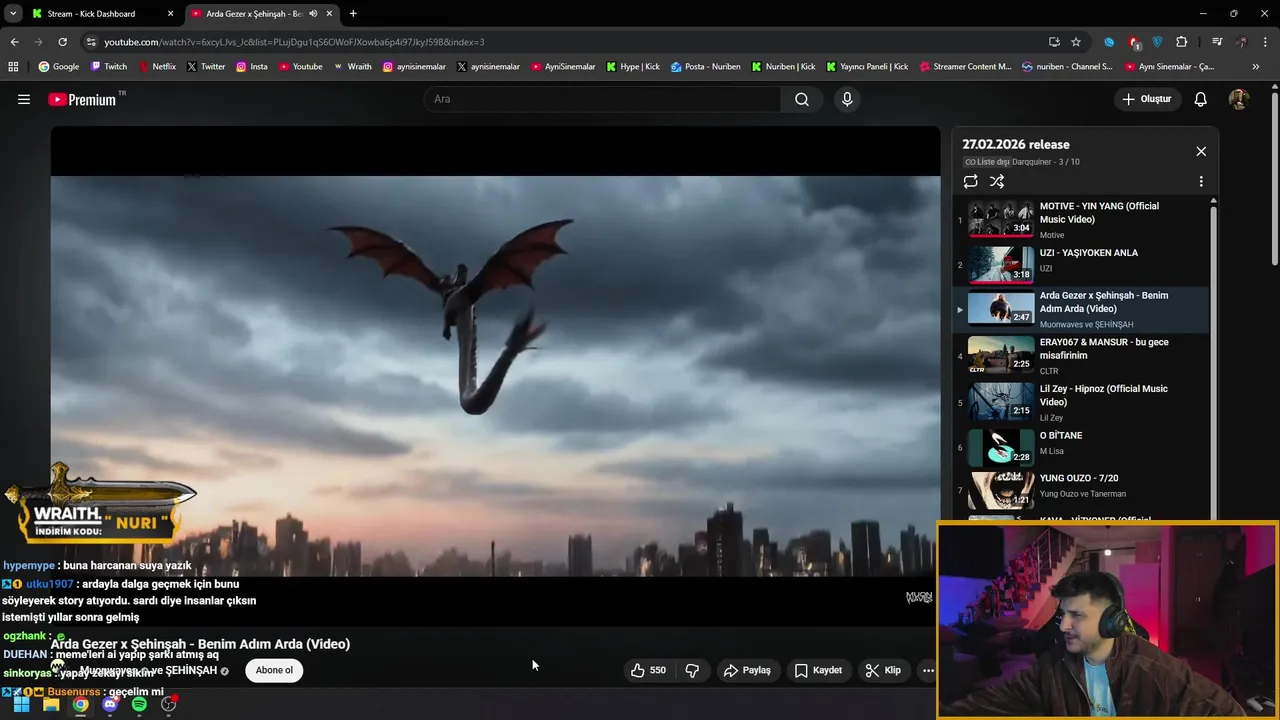Select O Bİ'TANE by M Lisa
This screenshot has height=720, width=1280.
pos(1080,447)
